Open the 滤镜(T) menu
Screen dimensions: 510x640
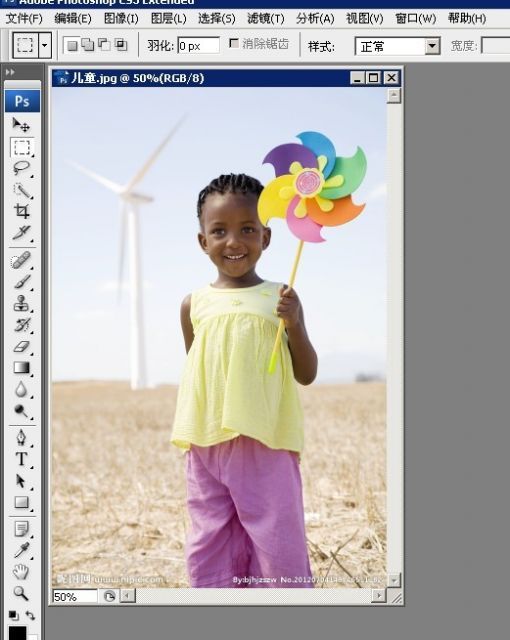coord(266,18)
